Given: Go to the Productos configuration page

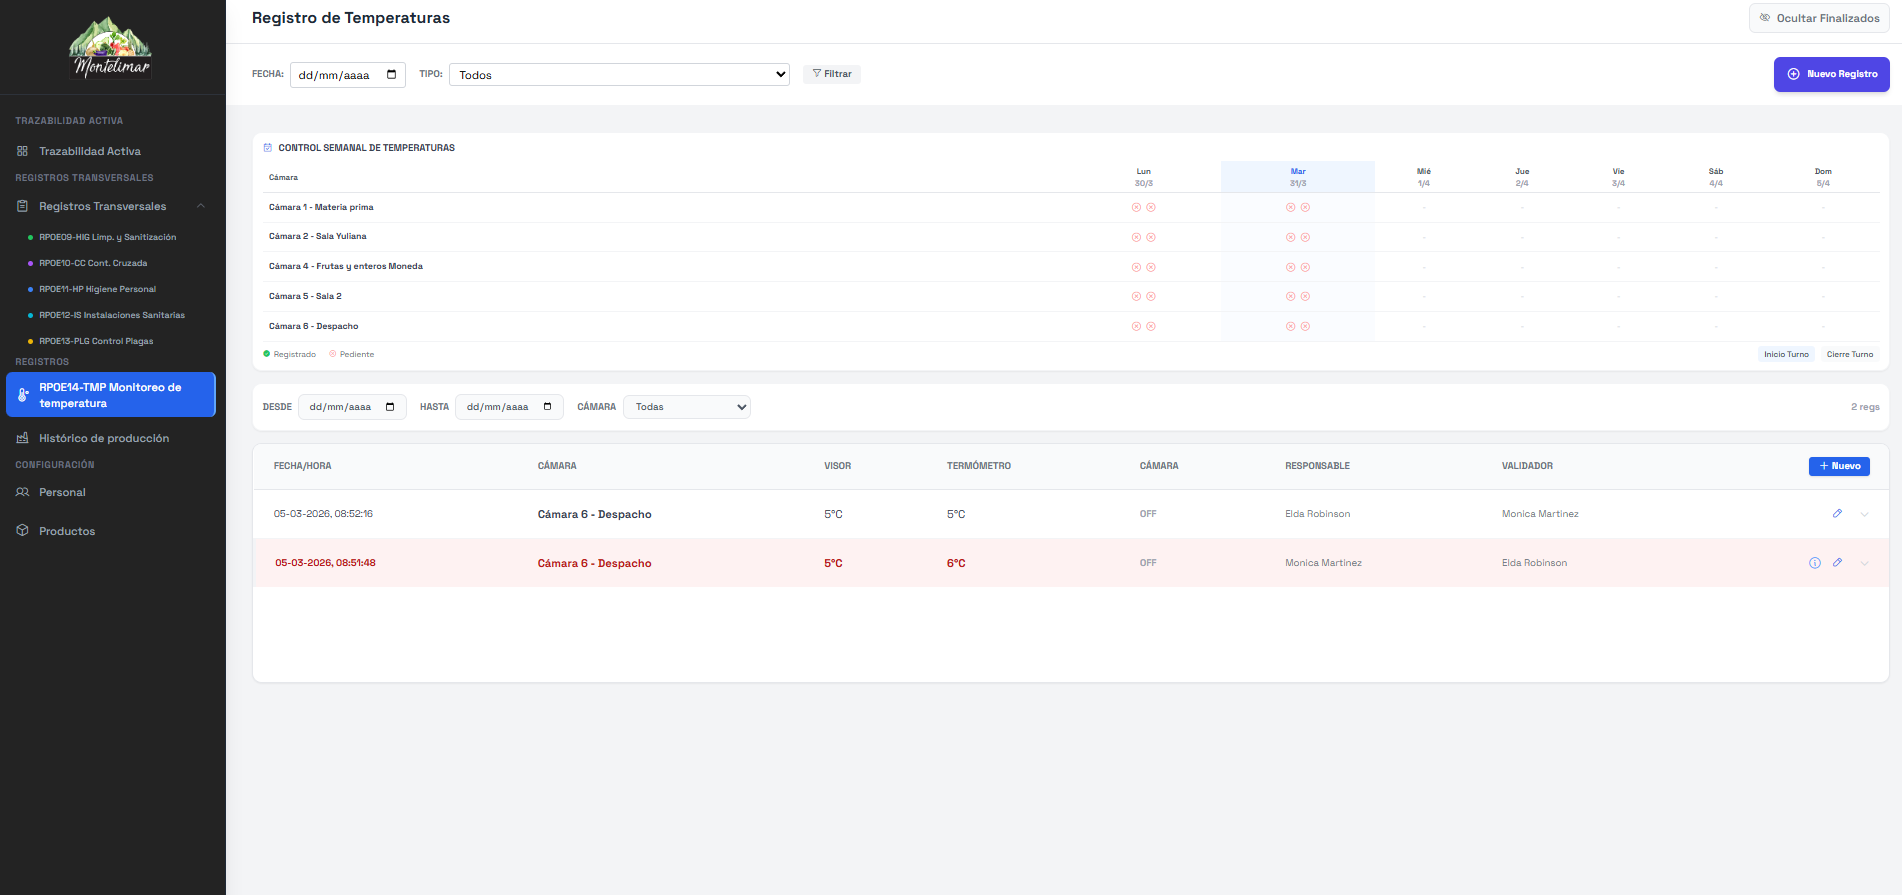Looking at the screenshot, I should (x=67, y=531).
